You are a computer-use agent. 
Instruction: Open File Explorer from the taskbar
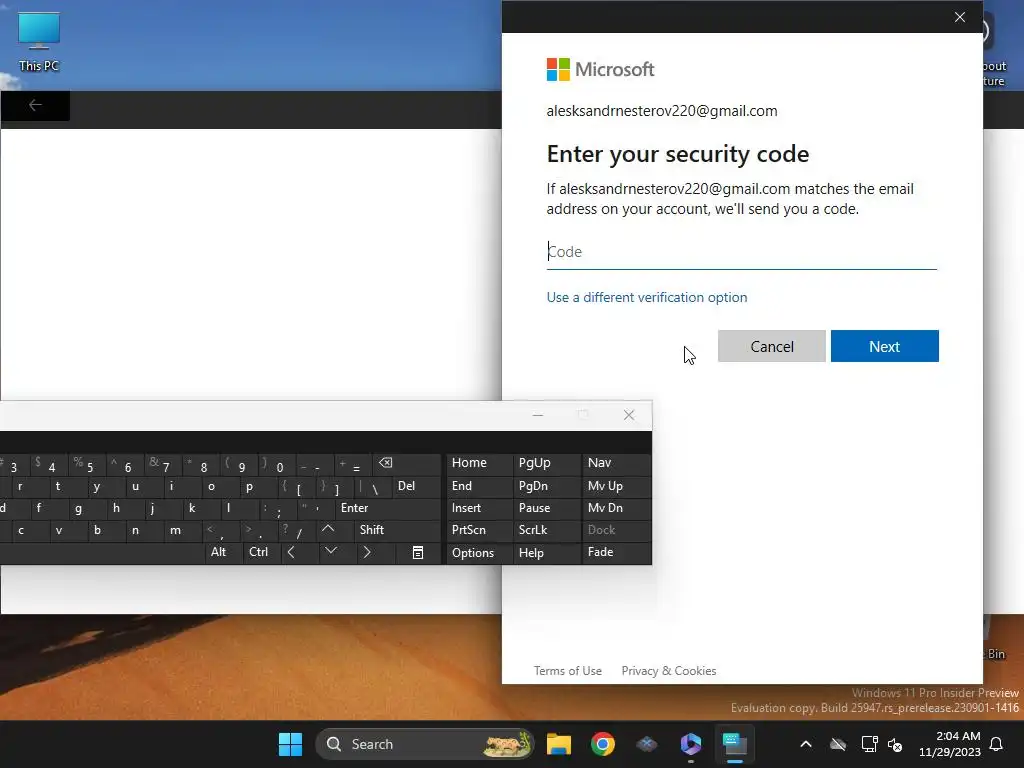[x=558, y=744]
